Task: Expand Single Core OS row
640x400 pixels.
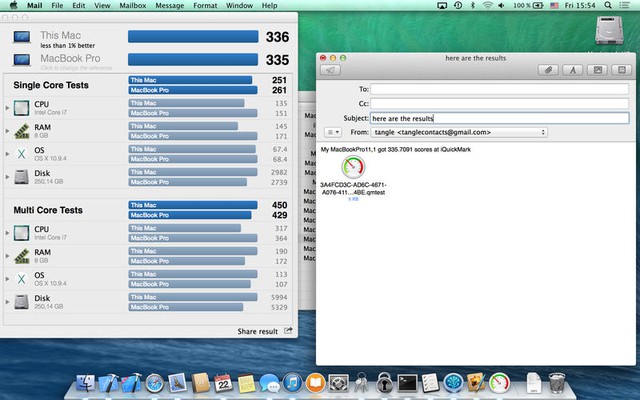Action: pos(7,154)
